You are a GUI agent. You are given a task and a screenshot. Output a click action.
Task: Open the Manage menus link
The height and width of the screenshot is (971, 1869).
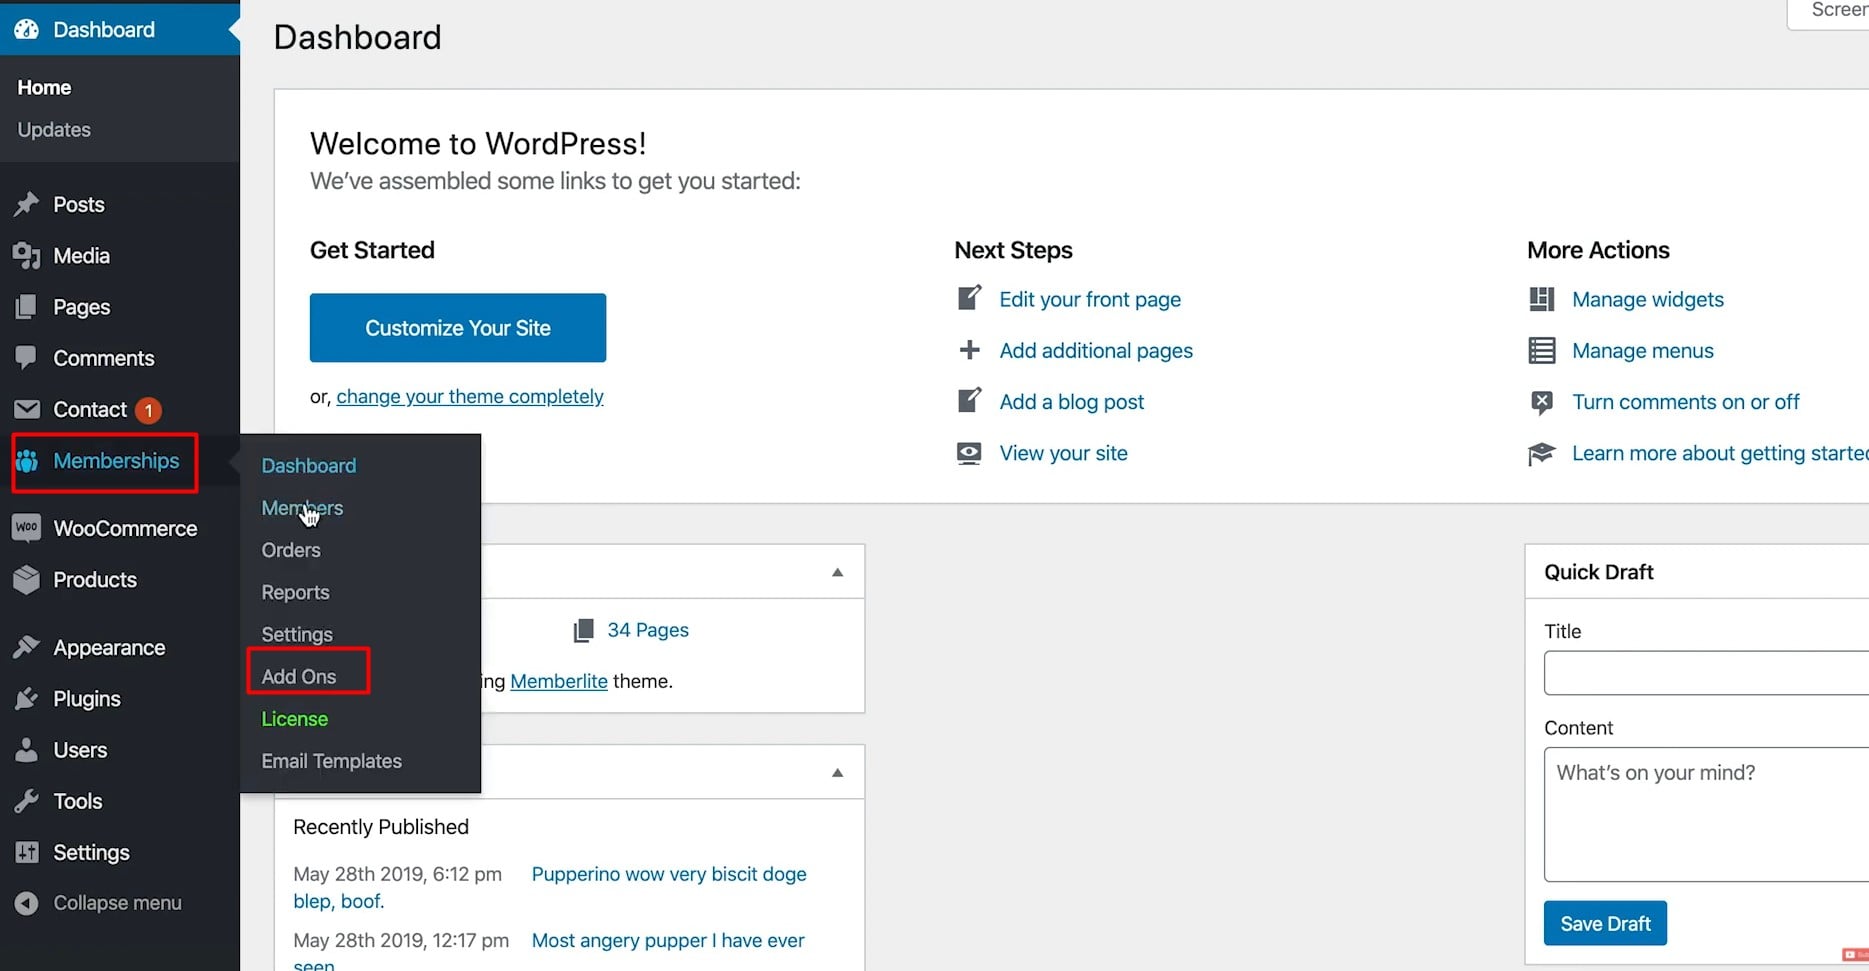point(1643,350)
